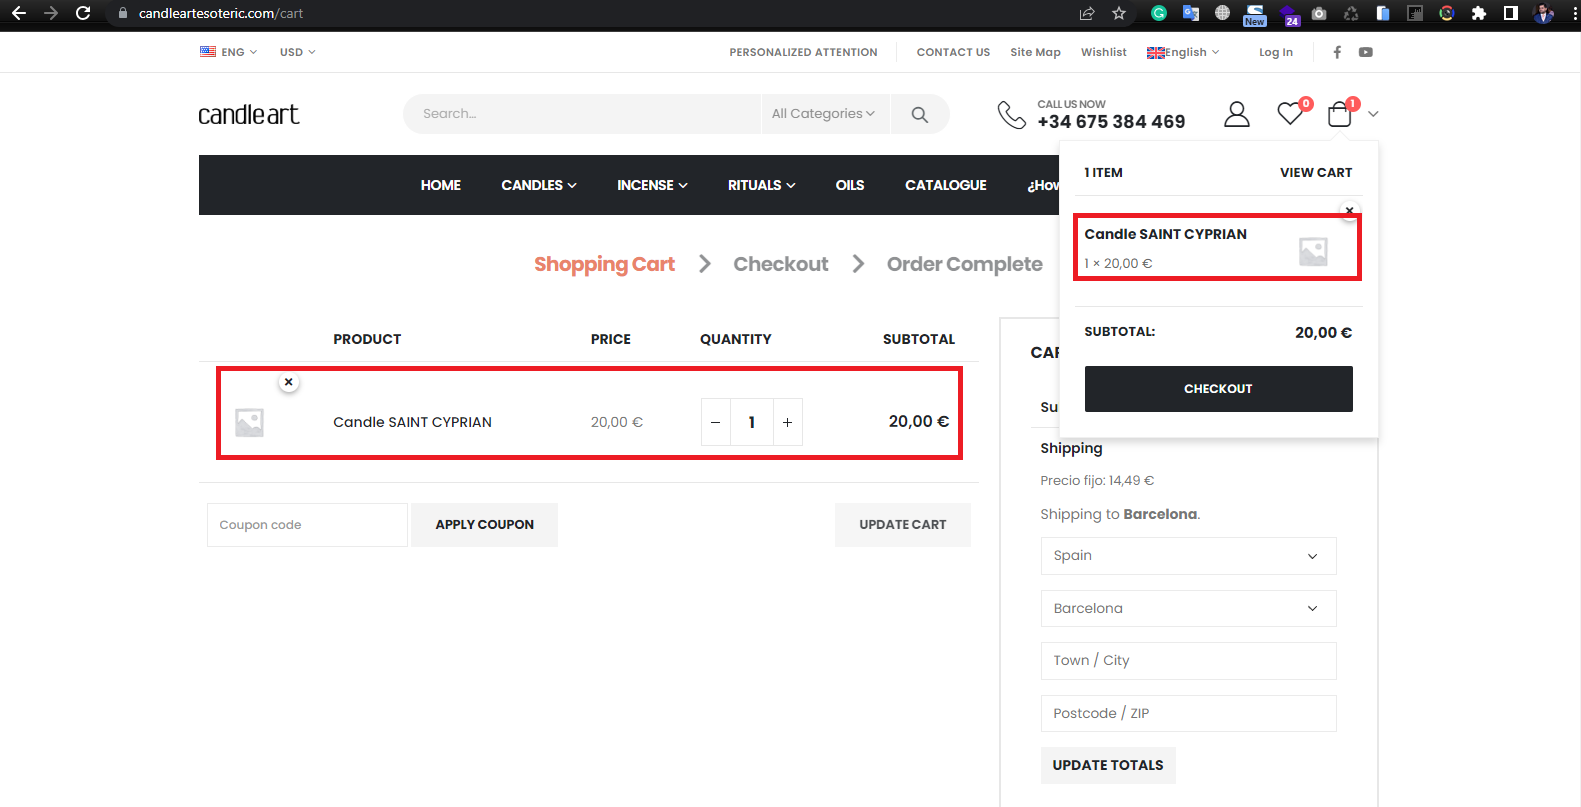The width and height of the screenshot is (1581, 807).
Task: Open the CATALOGUE menu item
Action: click(x=946, y=185)
